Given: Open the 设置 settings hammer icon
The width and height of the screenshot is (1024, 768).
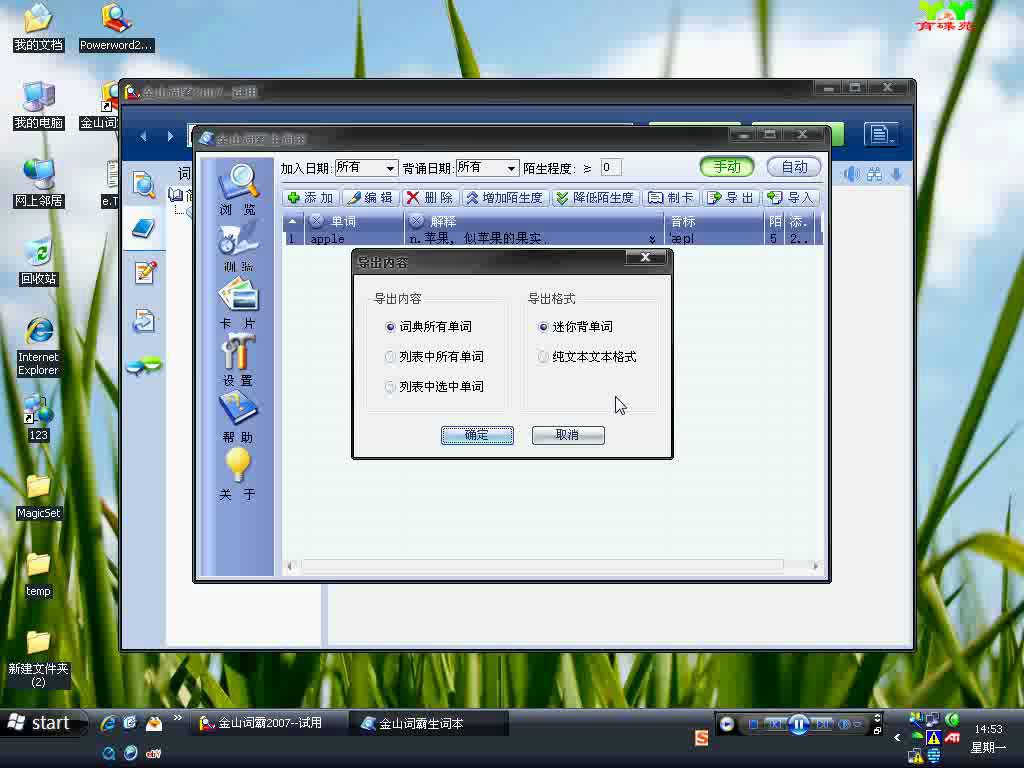Looking at the screenshot, I should pyautogui.click(x=238, y=360).
